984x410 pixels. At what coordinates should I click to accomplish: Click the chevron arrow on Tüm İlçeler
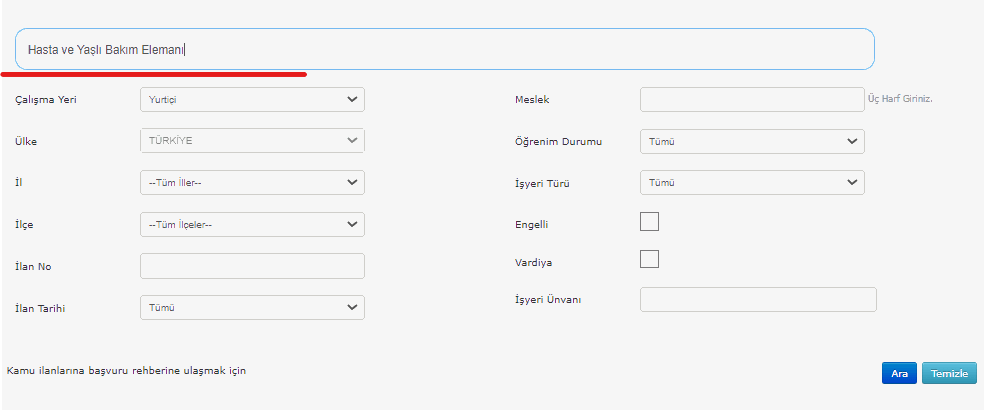pos(351,224)
